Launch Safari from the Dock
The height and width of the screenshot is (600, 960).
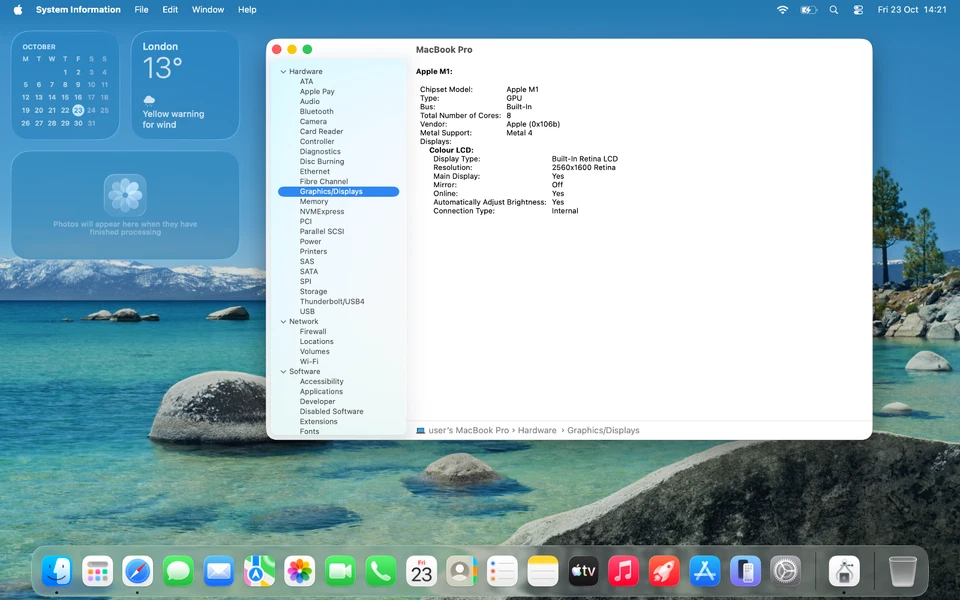point(138,571)
